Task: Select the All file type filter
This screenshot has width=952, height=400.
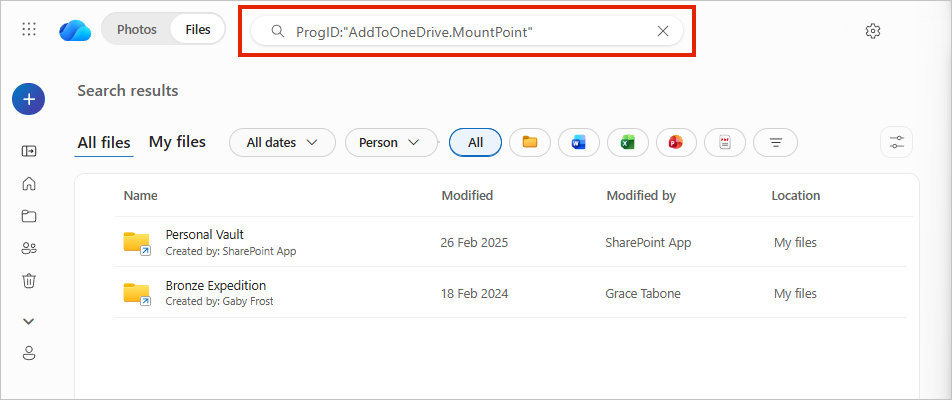Action: point(475,143)
